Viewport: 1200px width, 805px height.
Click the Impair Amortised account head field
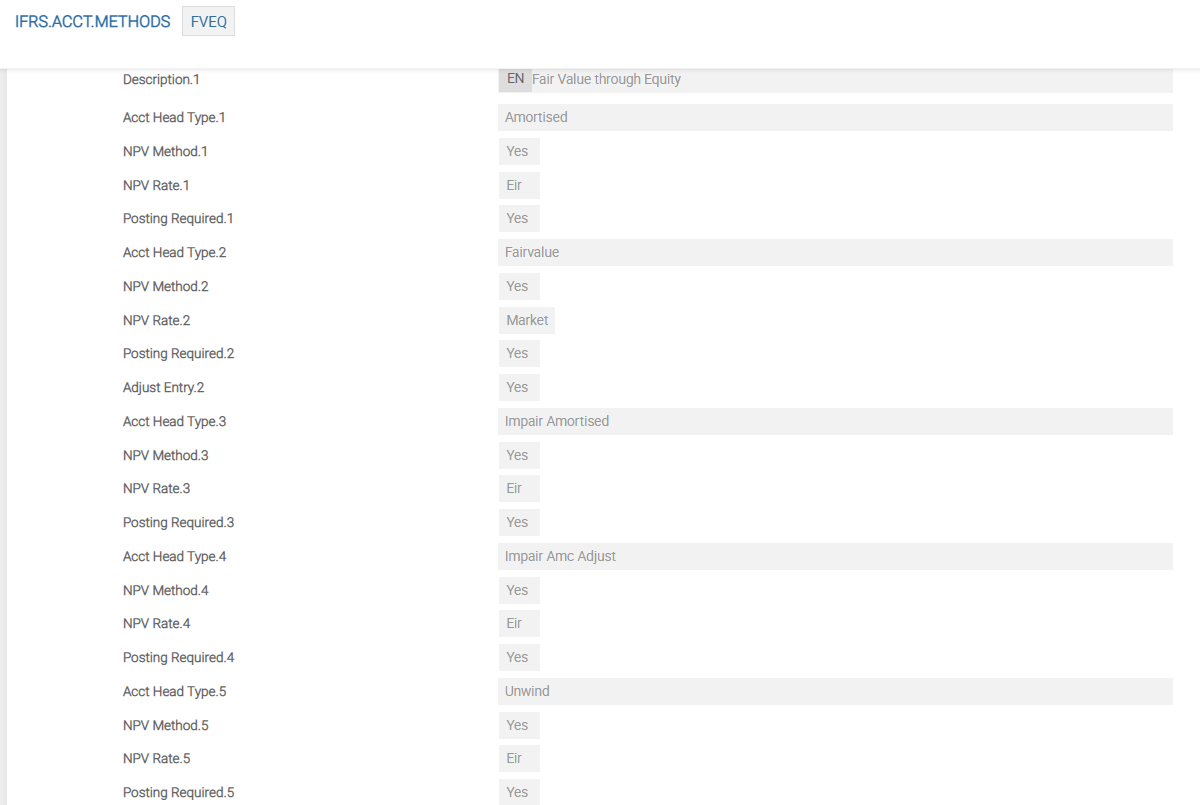pos(834,421)
